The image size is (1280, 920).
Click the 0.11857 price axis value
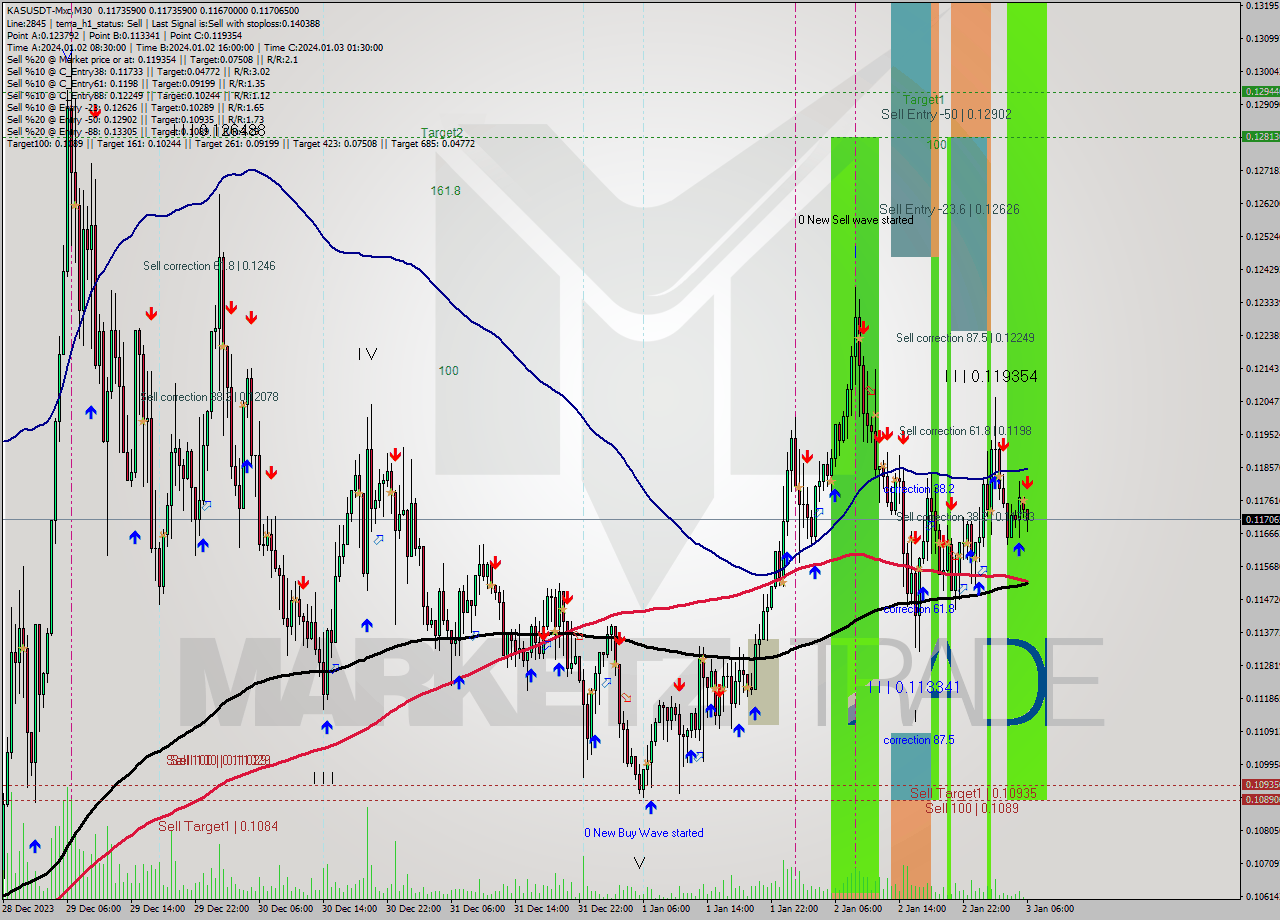coord(1262,468)
